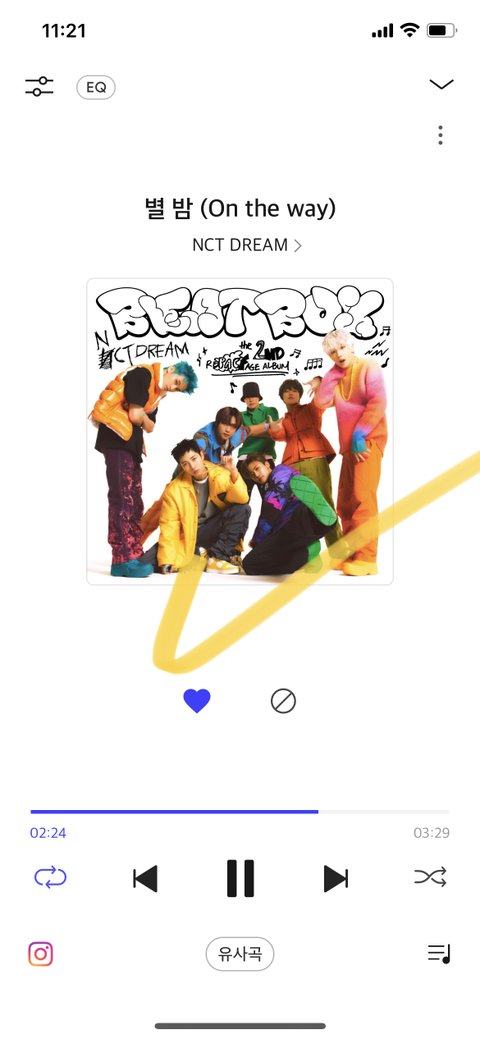Block this song with the ban icon

[x=283, y=700]
